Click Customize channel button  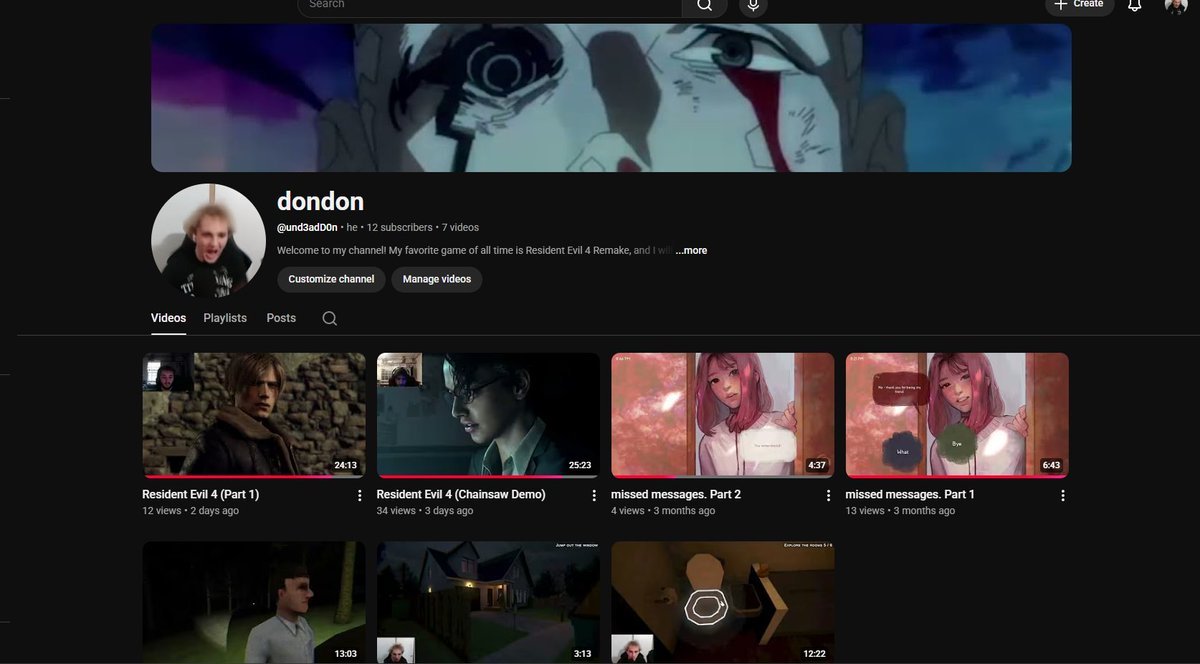(x=331, y=279)
